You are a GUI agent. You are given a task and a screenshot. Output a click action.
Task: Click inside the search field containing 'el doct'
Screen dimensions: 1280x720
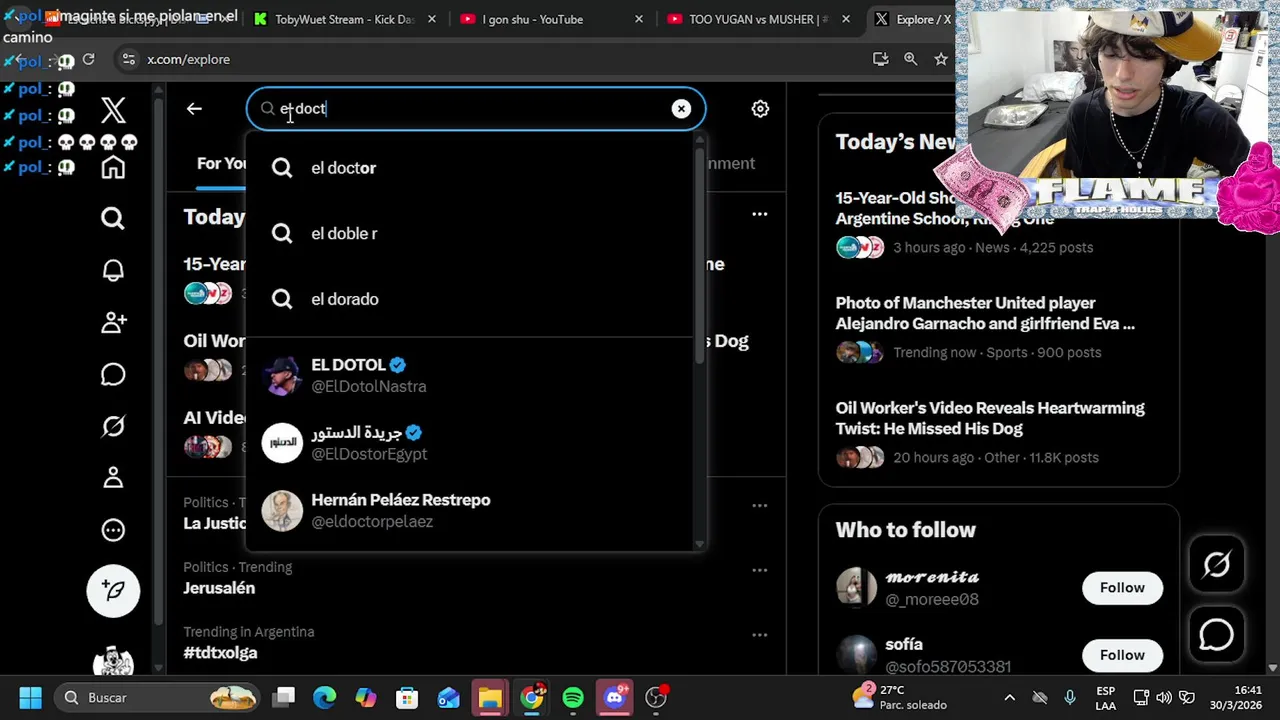coord(475,108)
